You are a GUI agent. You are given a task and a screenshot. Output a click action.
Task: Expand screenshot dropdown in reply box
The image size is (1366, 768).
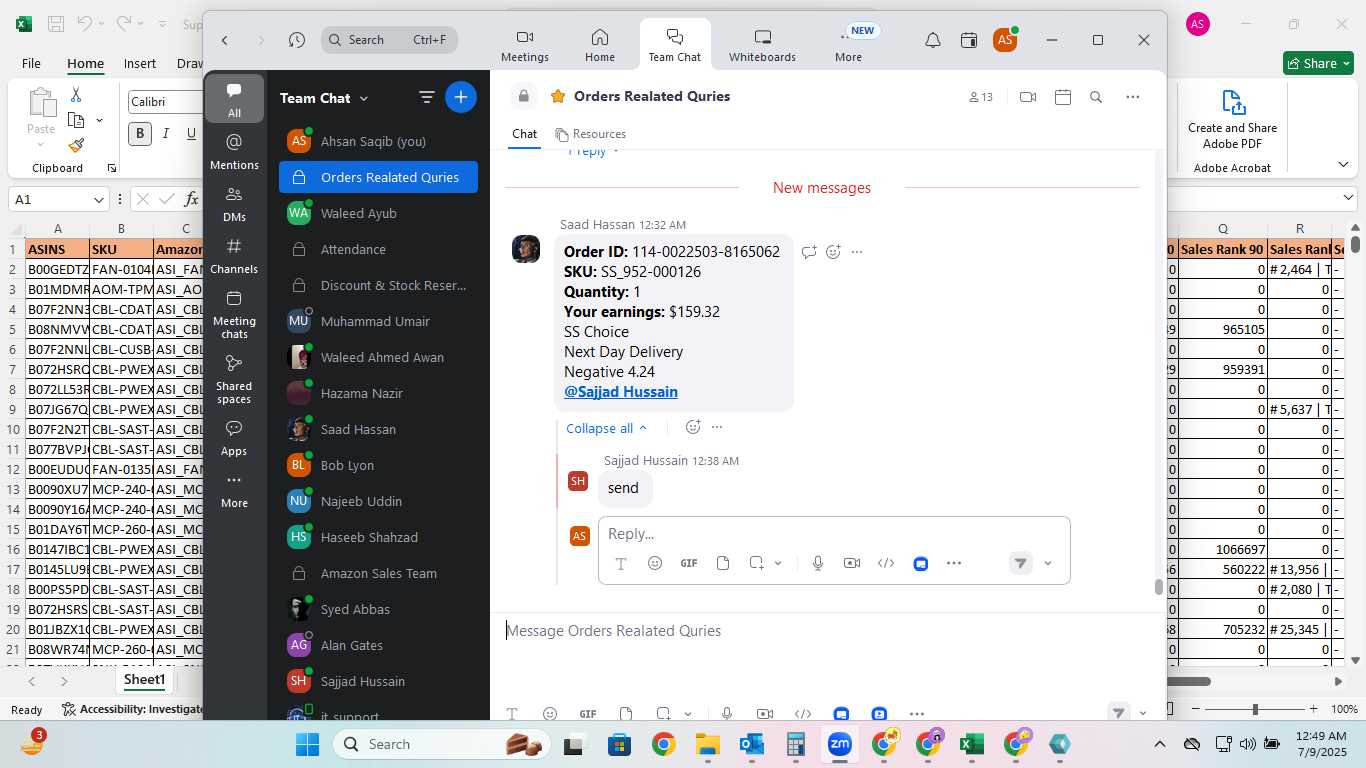[x=778, y=563]
